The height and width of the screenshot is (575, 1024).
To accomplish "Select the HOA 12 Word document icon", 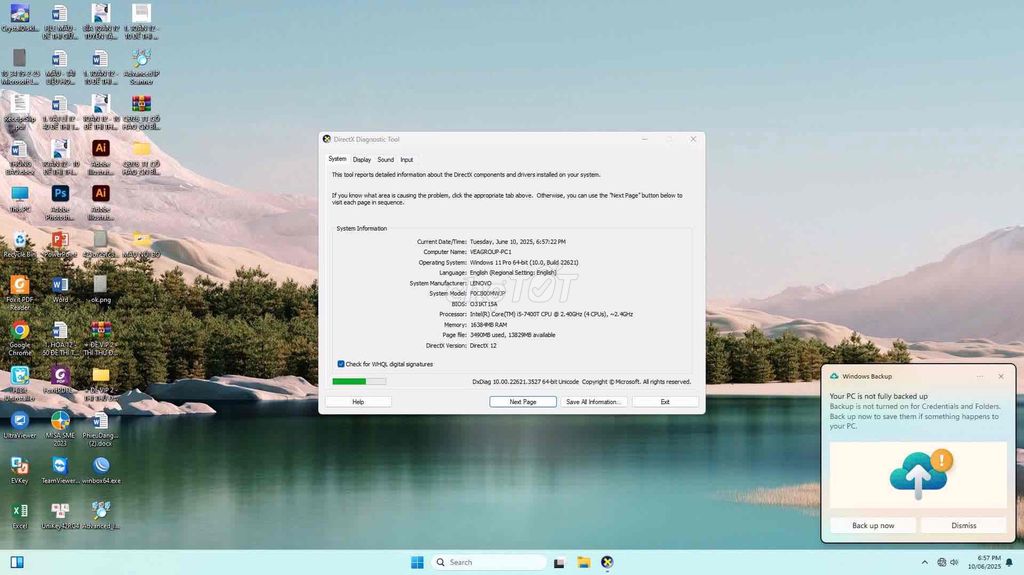I will coord(60,338).
